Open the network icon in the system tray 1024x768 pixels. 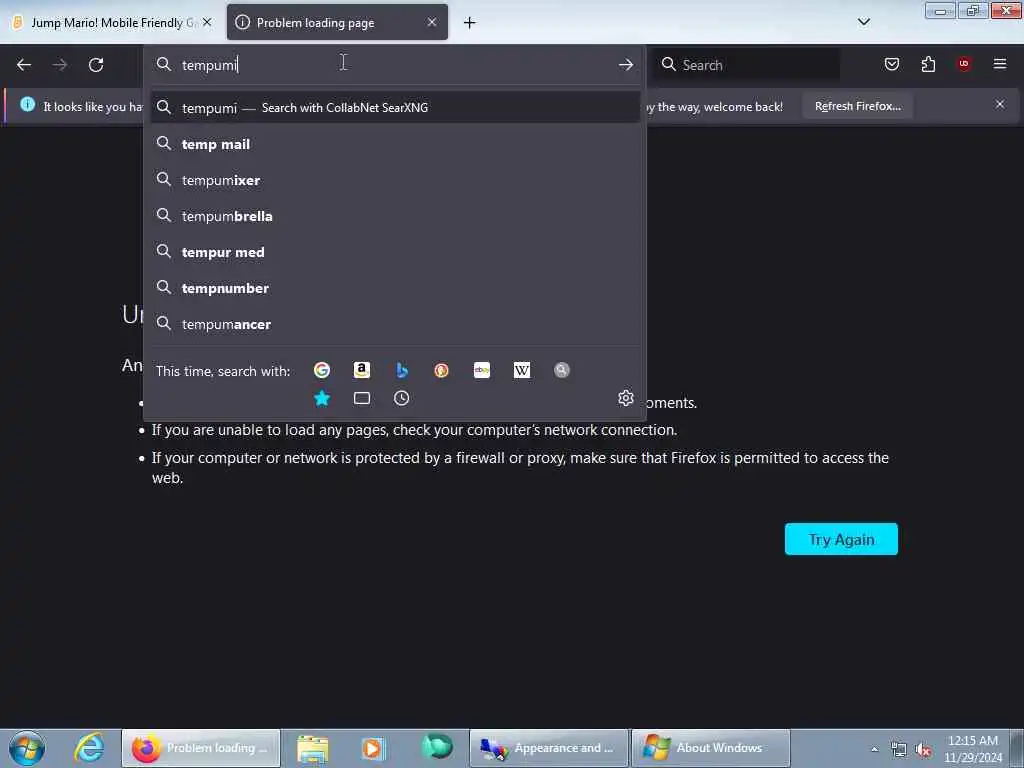(x=899, y=750)
